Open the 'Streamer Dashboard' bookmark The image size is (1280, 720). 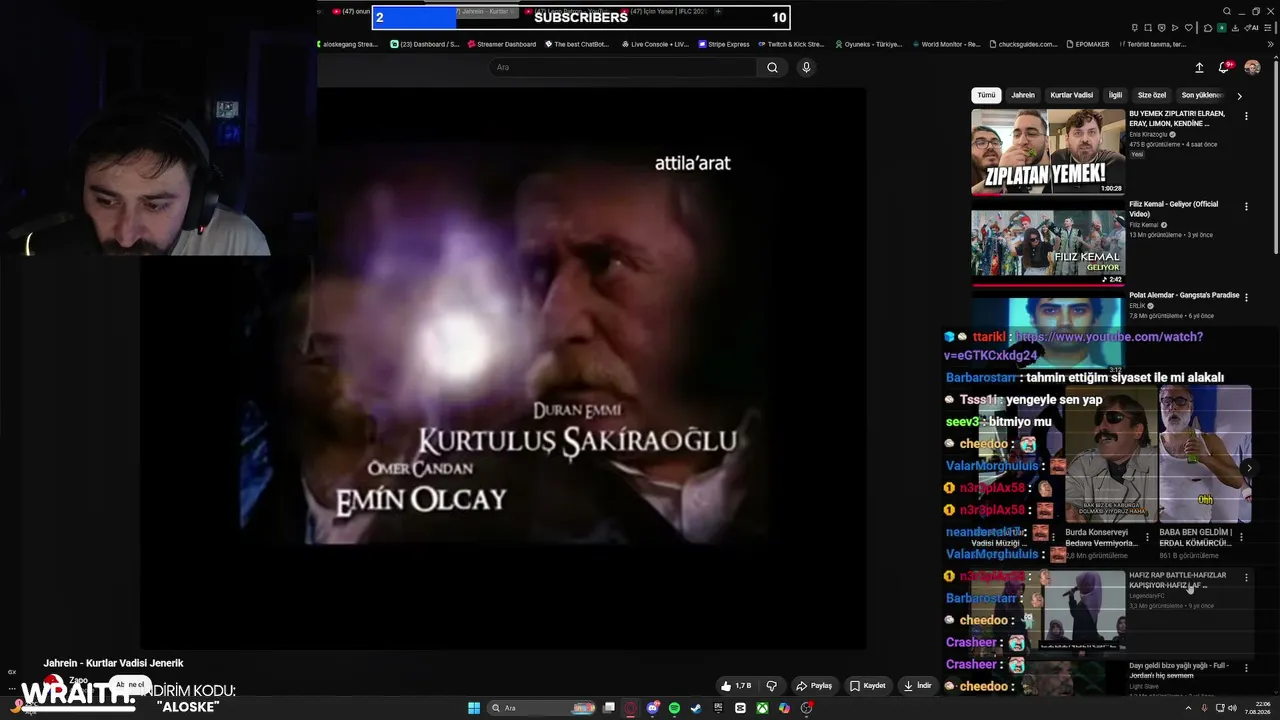coord(501,44)
